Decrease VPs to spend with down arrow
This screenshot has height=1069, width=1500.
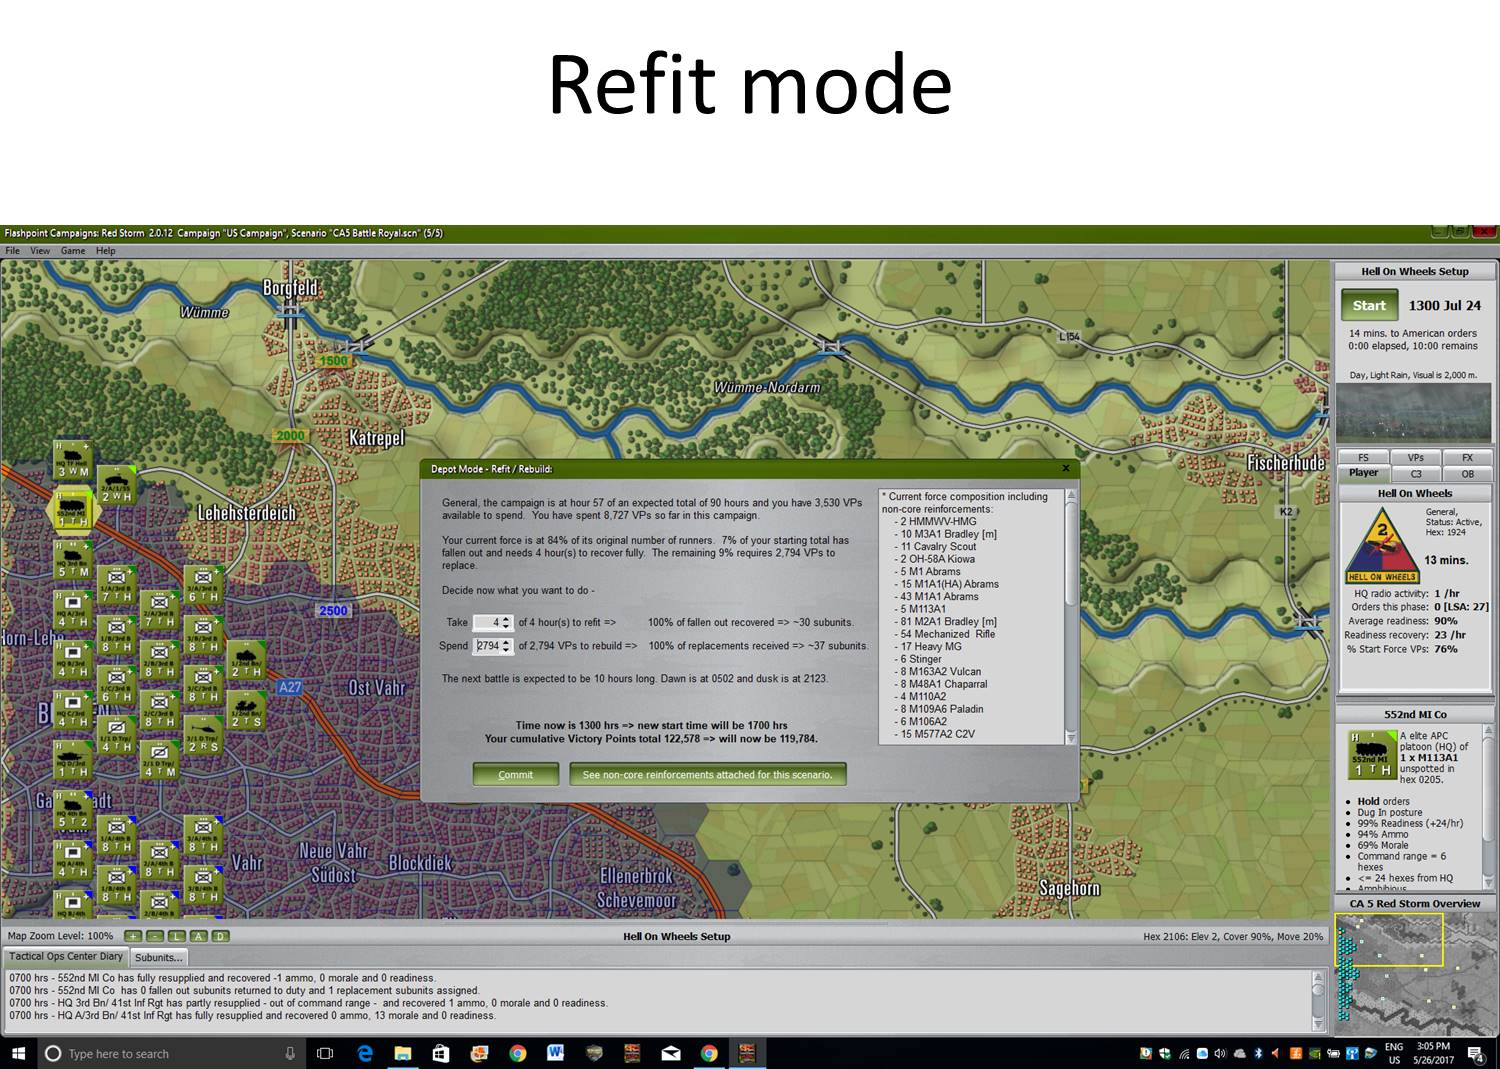506,650
